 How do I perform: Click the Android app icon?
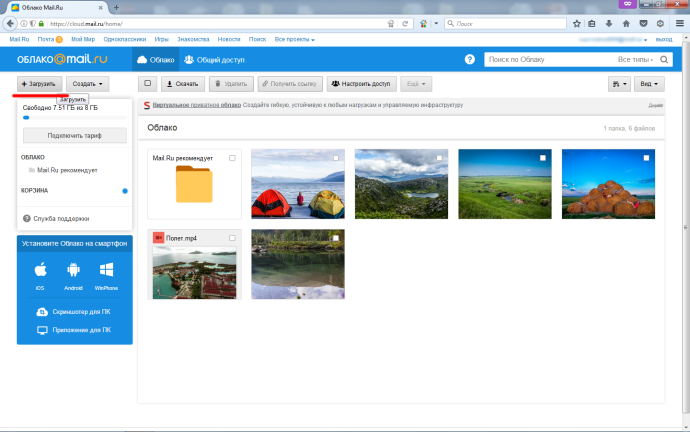[72, 270]
